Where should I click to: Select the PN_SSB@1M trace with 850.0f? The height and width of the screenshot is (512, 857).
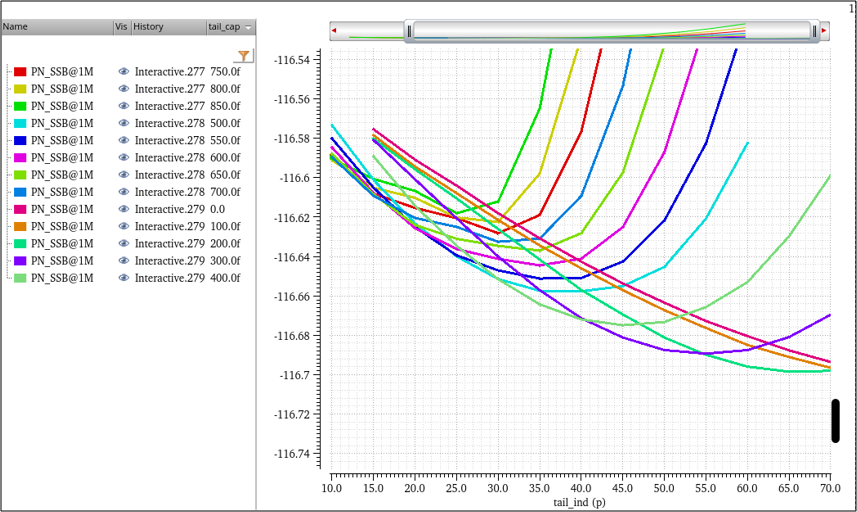tap(62, 106)
